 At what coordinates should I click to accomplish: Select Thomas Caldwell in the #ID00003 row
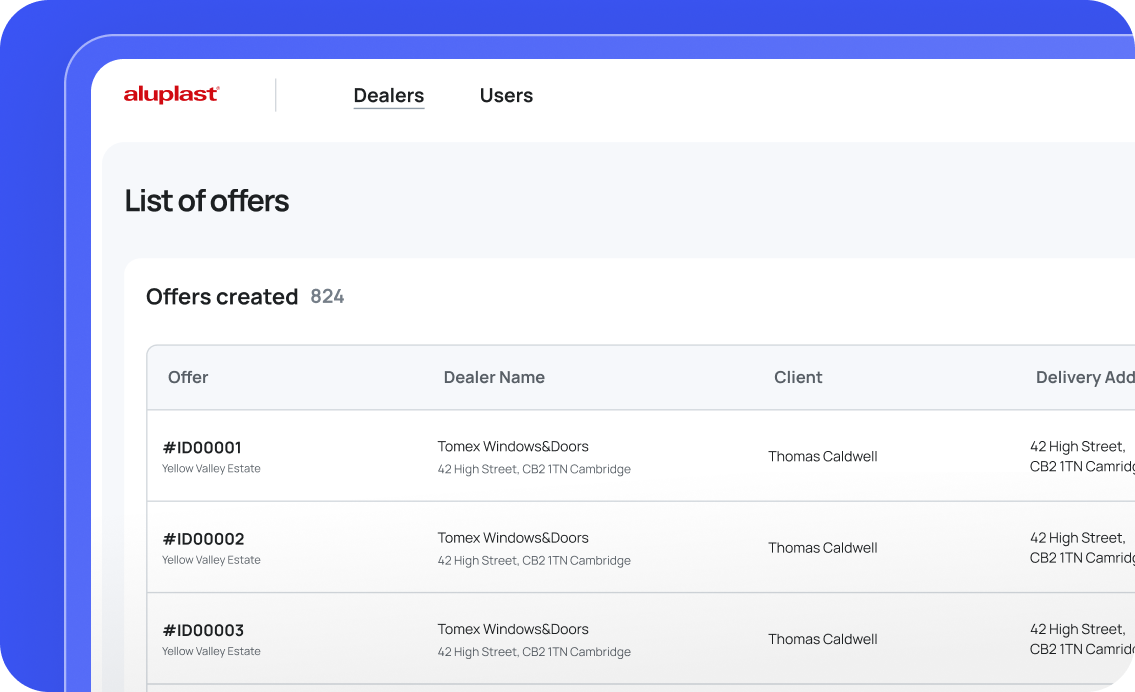tap(822, 639)
